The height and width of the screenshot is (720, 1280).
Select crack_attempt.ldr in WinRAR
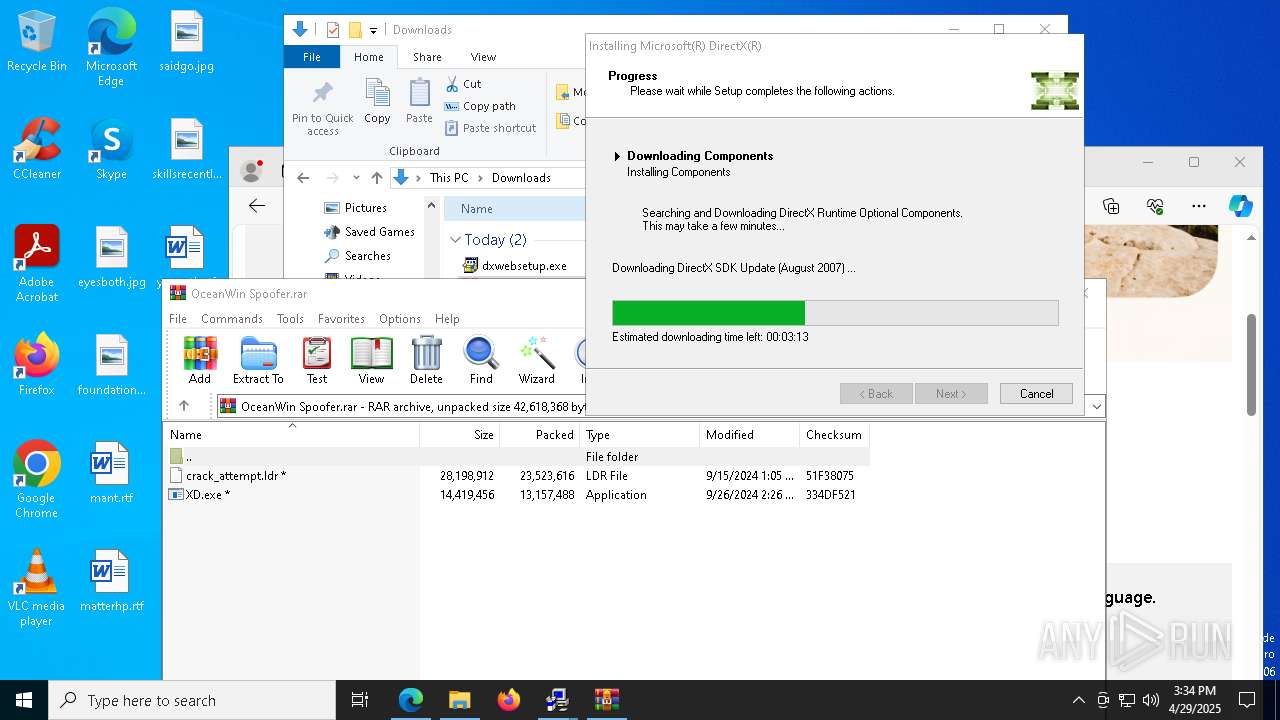point(516,476)
